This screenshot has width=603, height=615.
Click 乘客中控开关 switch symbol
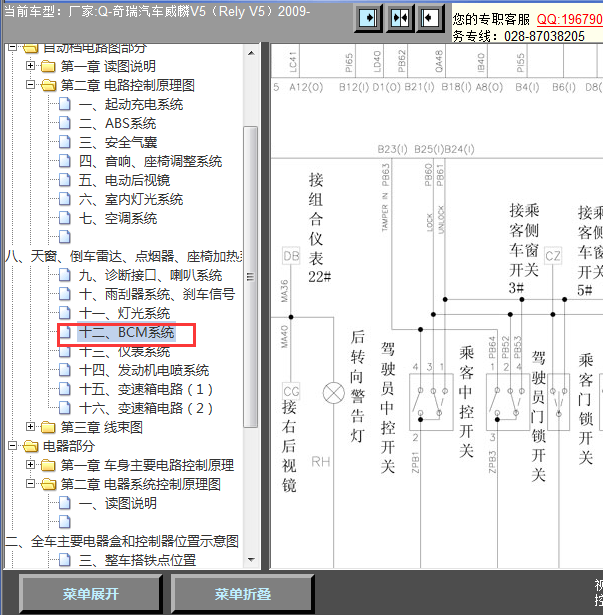[x=508, y=402]
